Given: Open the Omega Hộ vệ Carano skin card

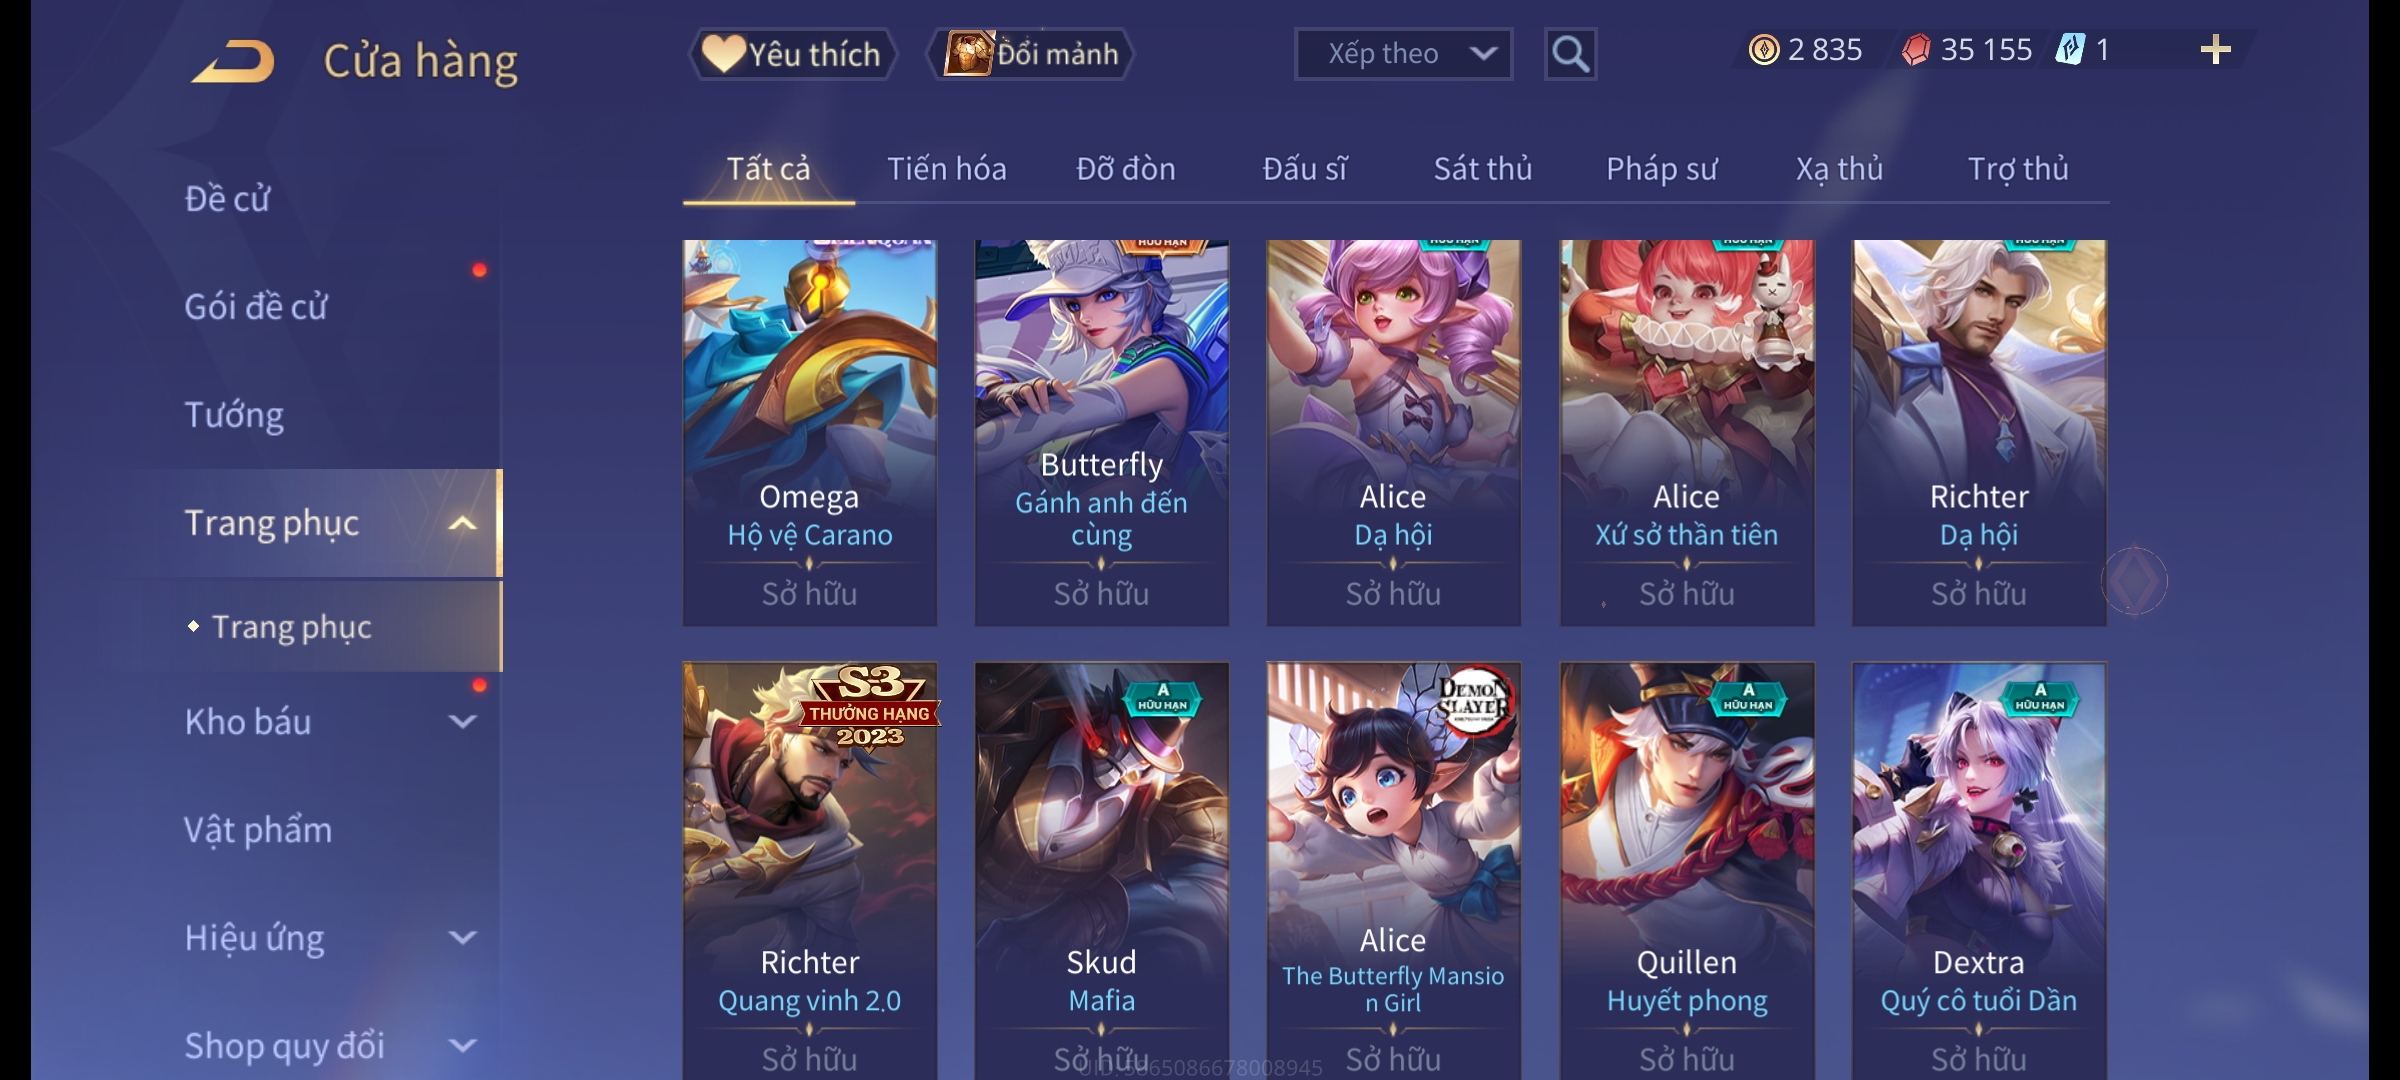Looking at the screenshot, I should tap(810, 433).
